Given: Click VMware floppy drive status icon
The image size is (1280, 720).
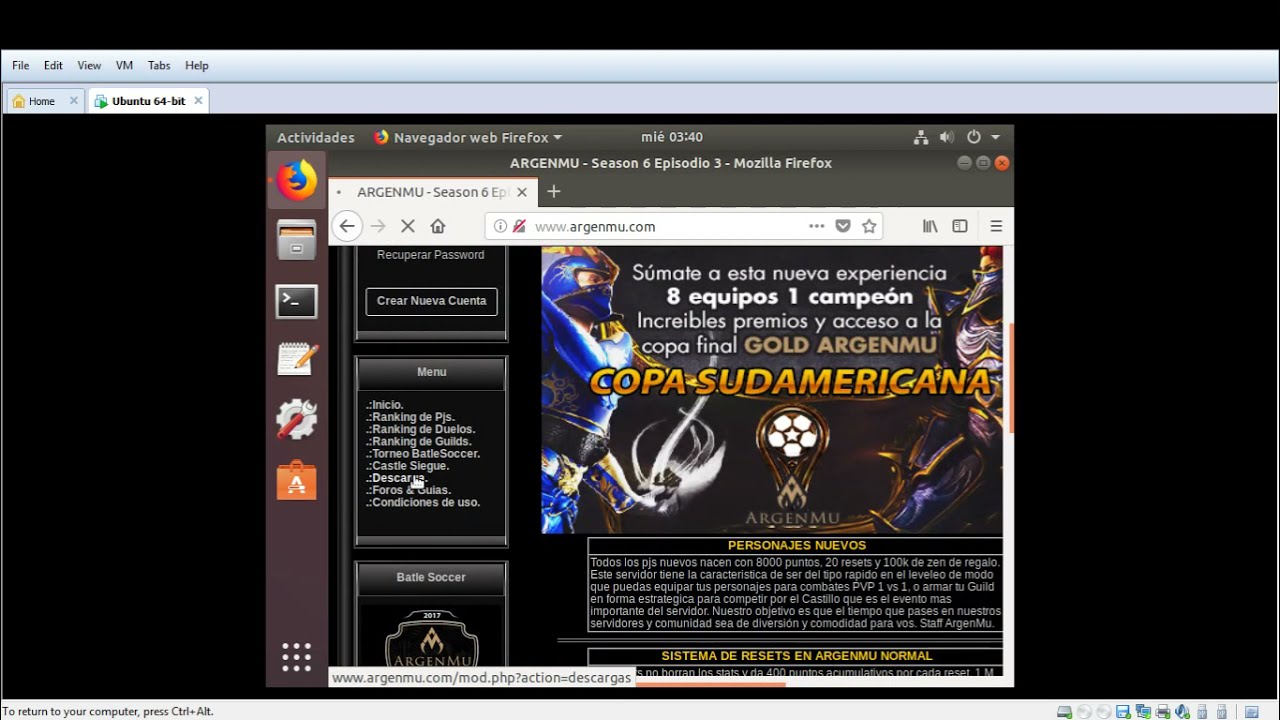Looking at the screenshot, I should coord(1124,712).
